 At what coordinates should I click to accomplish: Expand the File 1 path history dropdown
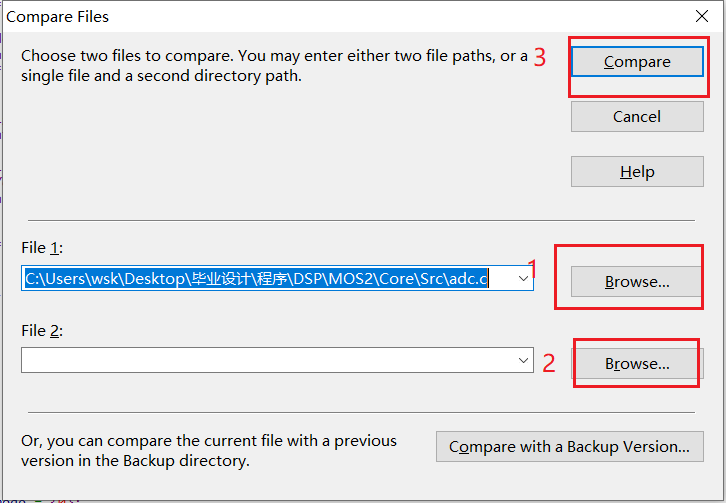click(x=524, y=279)
